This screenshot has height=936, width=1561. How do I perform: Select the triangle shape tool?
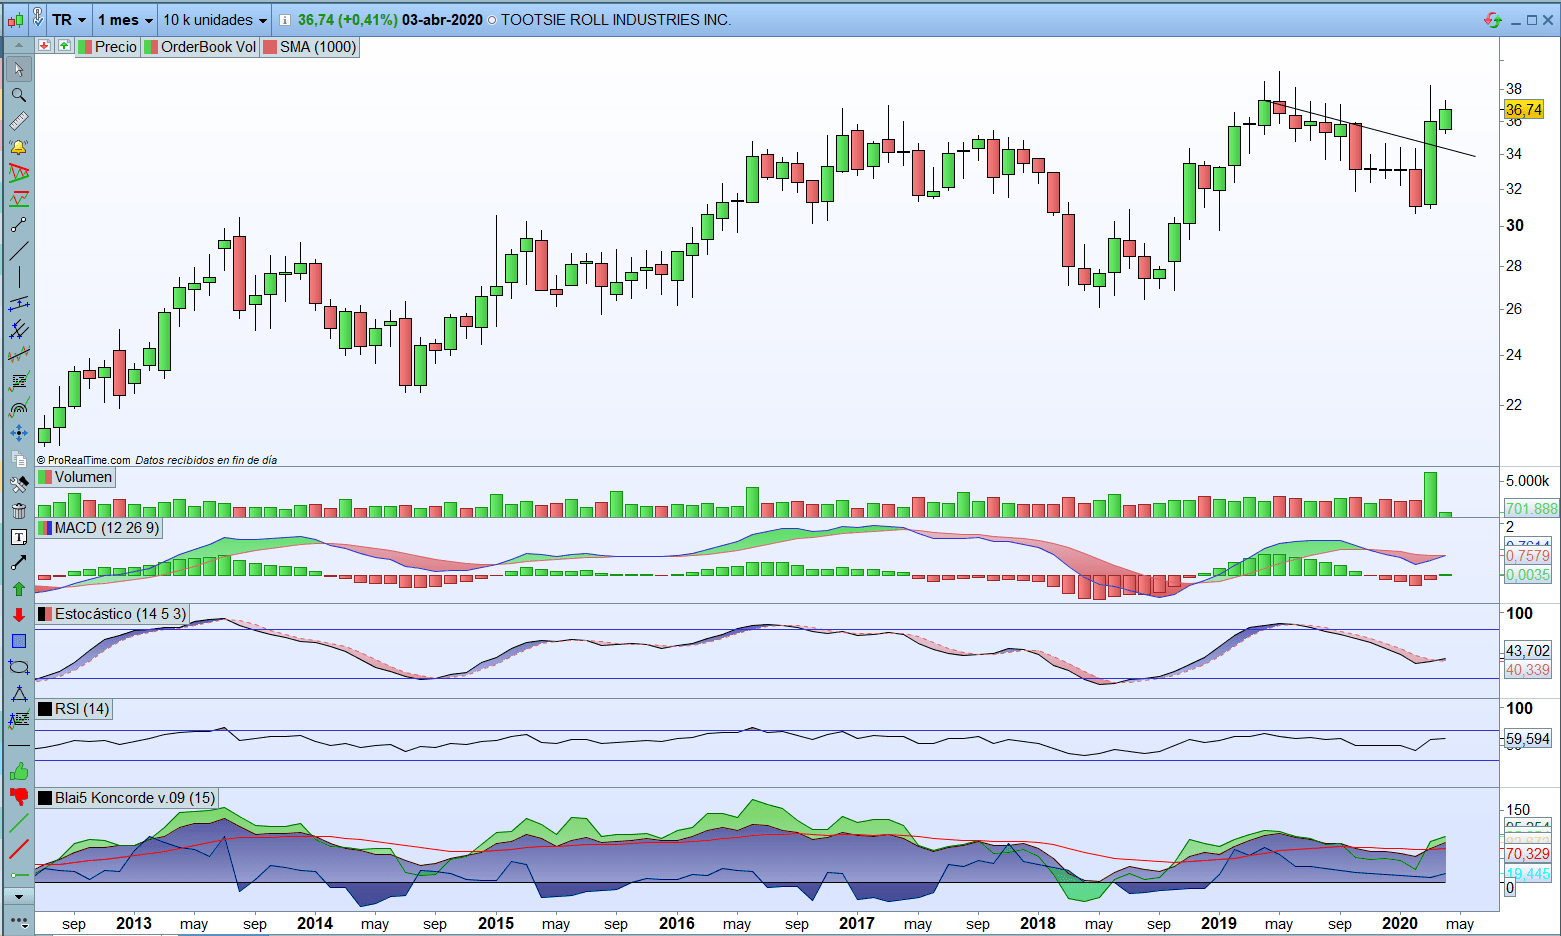tap(18, 693)
